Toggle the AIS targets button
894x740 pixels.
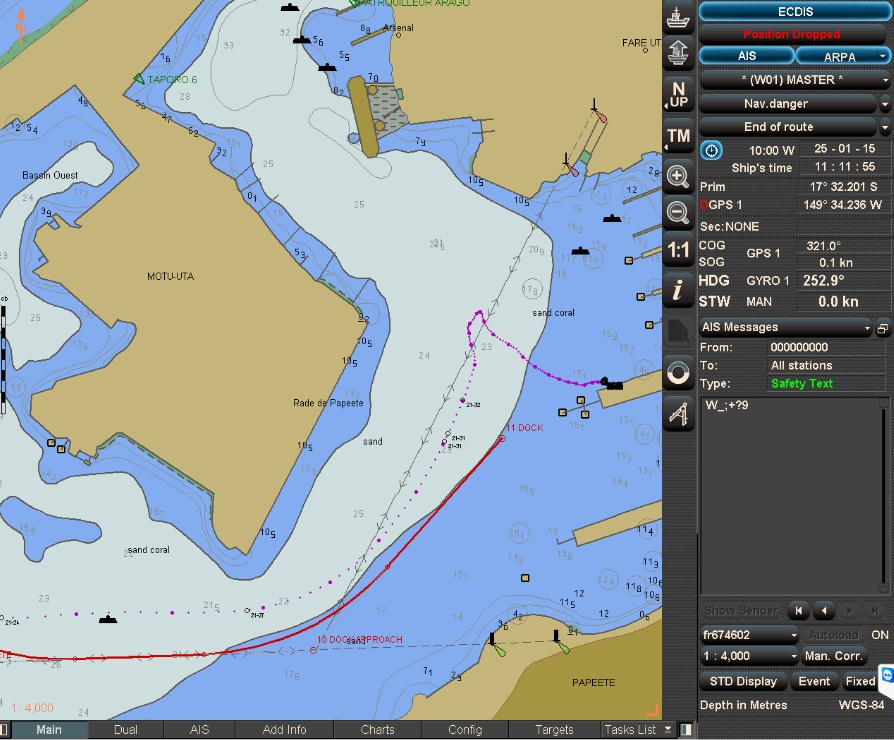(746, 56)
